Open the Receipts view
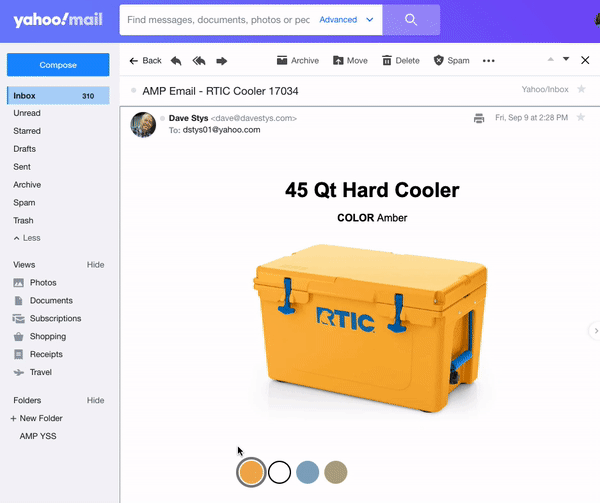 (38, 355)
